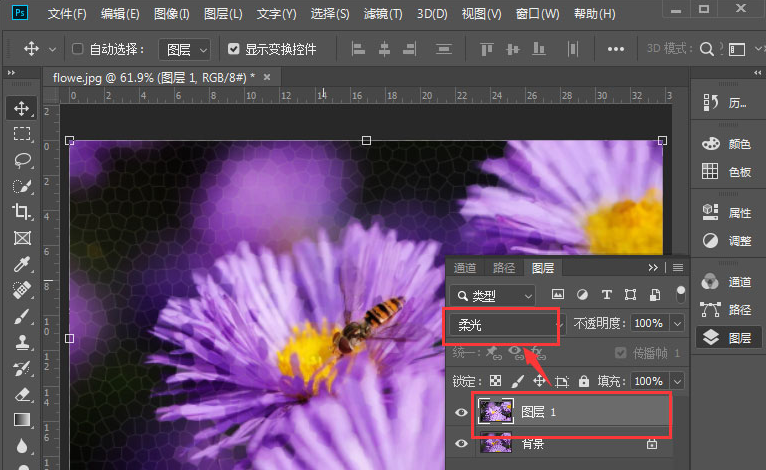The image size is (766, 470).
Task: Switch to the 通道 tab in layers panel
Action: pyautogui.click(x=465, y=268)
